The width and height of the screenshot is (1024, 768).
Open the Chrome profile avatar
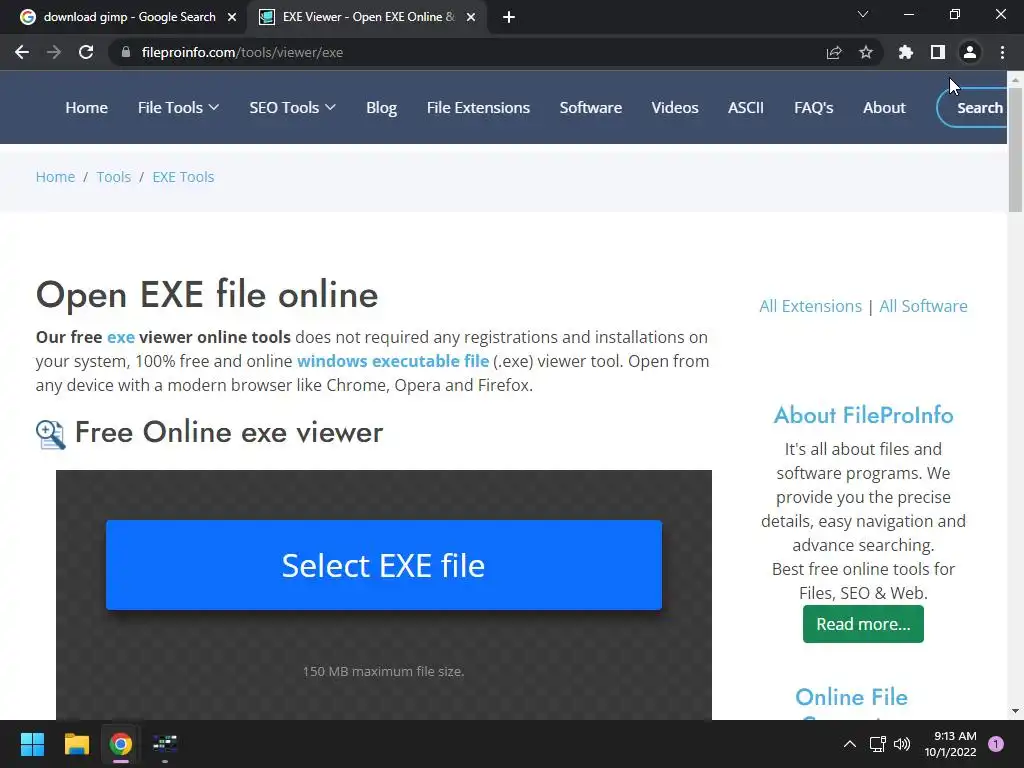pos(970,52)
